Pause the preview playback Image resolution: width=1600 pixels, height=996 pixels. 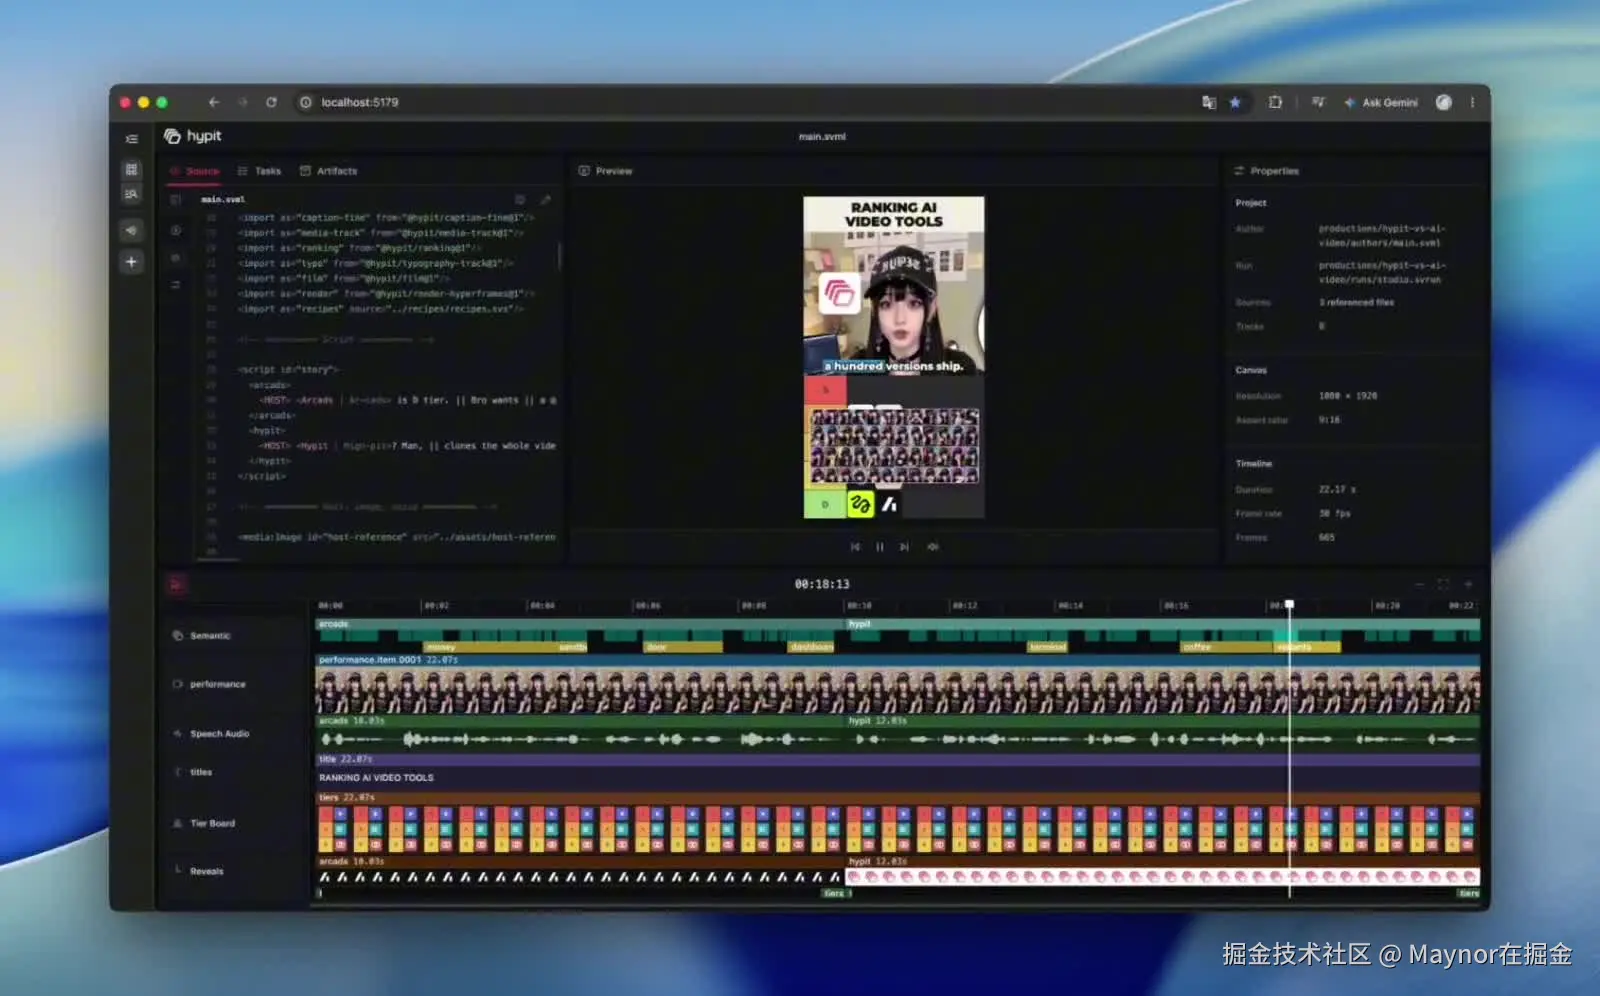[880, 547]
